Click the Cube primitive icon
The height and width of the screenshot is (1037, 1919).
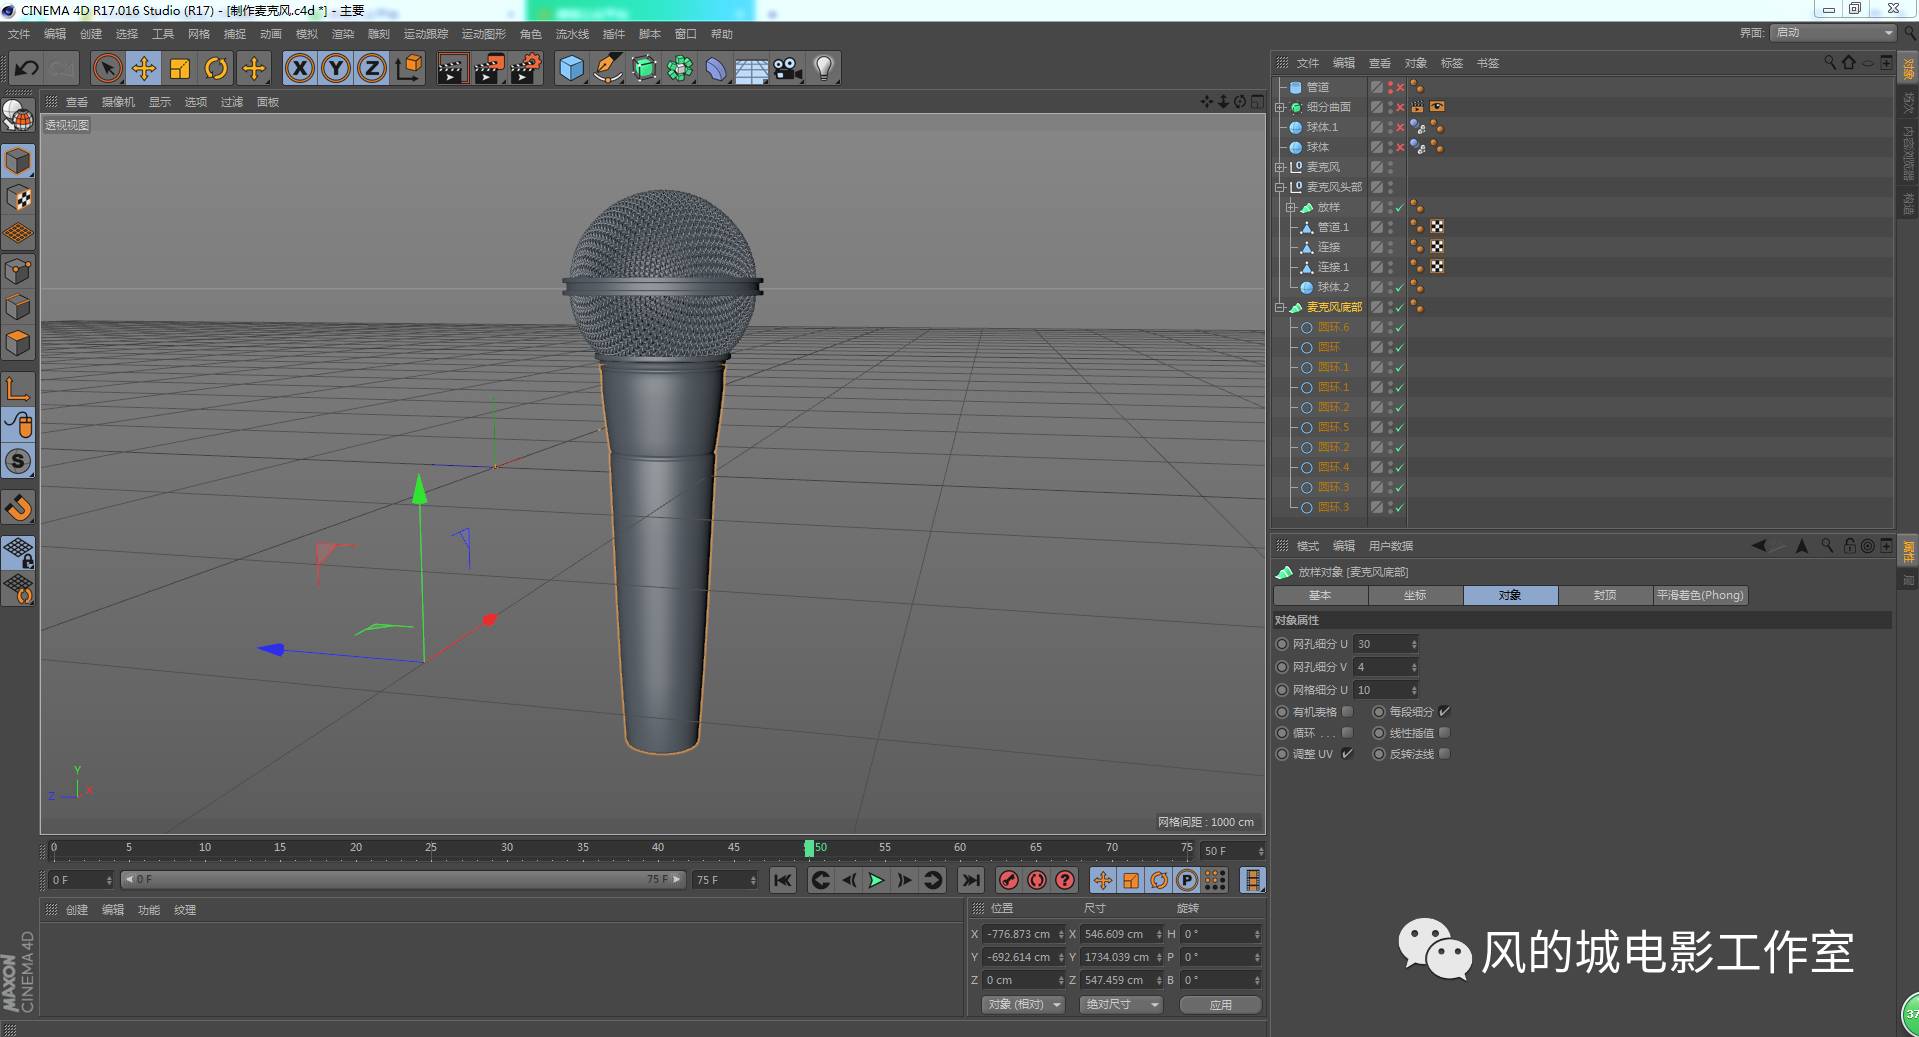point(570,68)
